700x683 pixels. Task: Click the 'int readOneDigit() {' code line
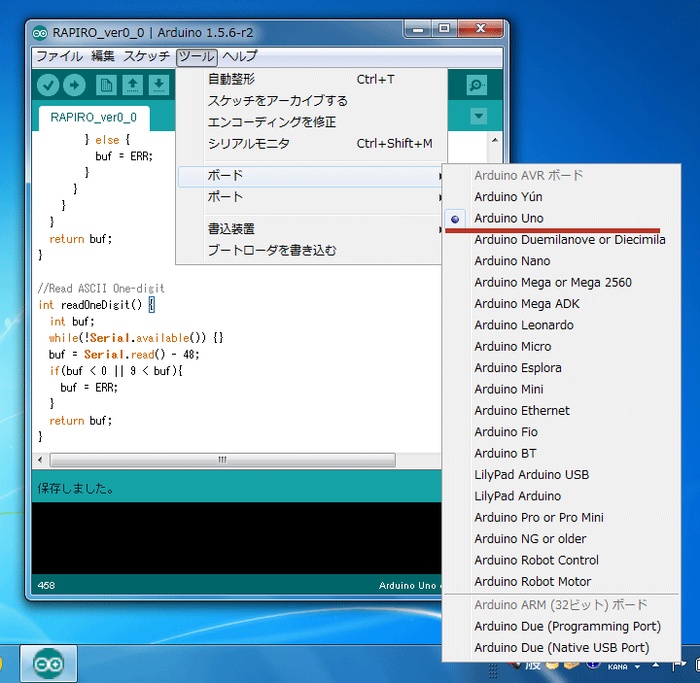click(96, 305)
